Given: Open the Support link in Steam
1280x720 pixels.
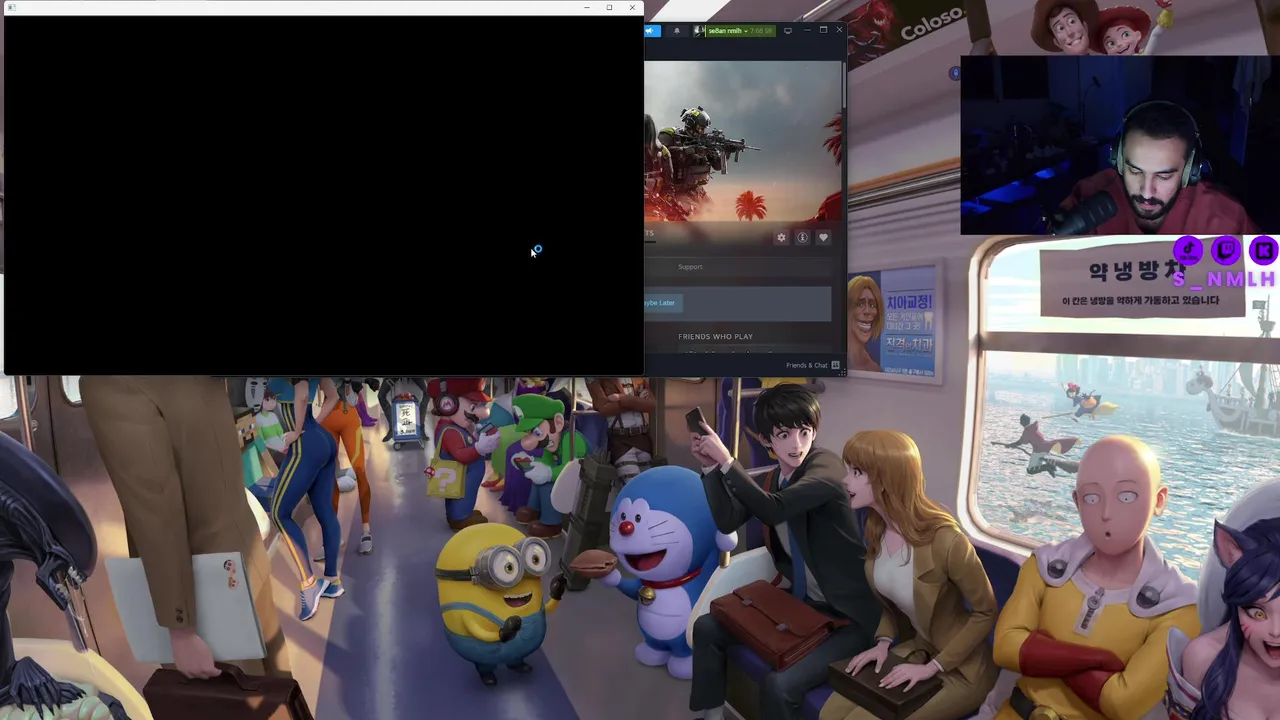Looking at the screenshot, I should pos(690,267).
